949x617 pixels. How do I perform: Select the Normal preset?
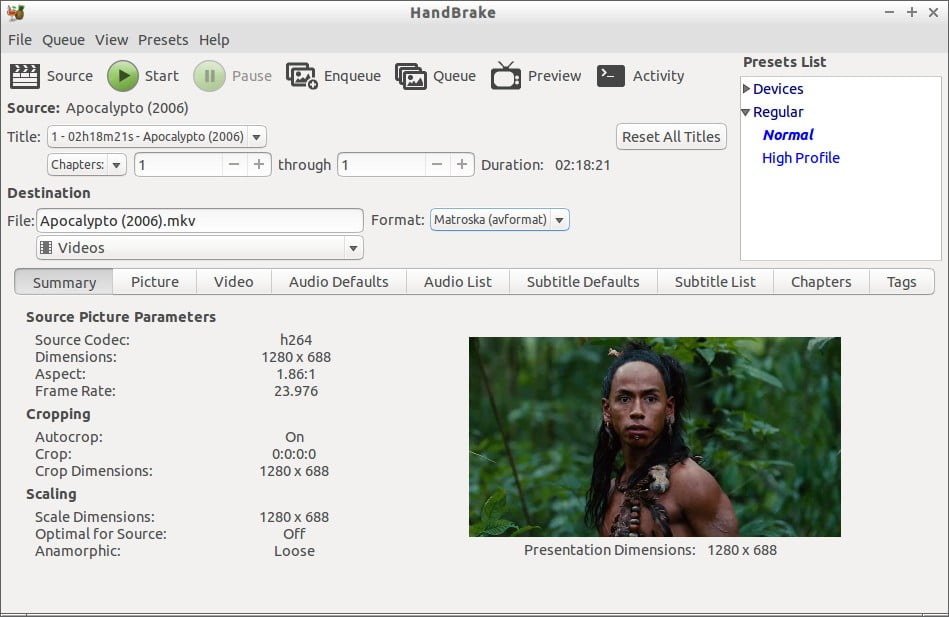click(788, 134)
